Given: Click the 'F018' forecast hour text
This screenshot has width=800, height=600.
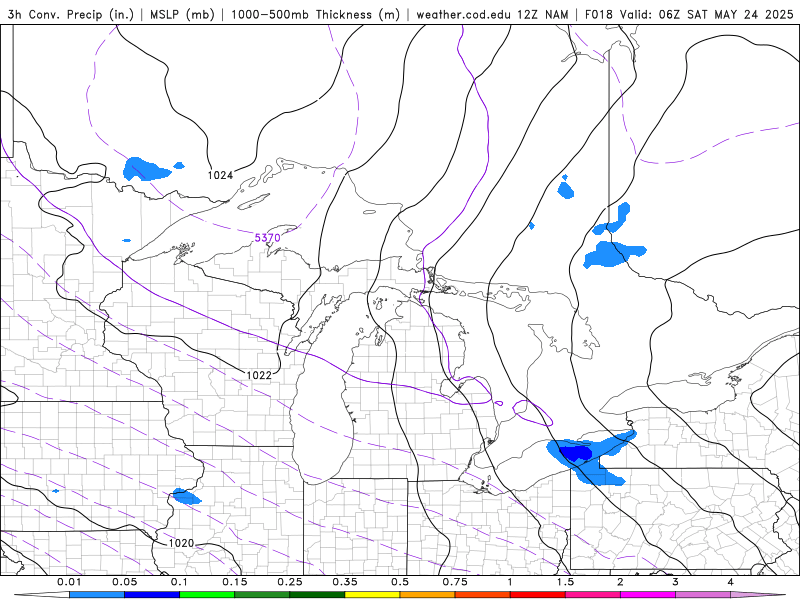Looking at the screenshot, I should [599, 14].
